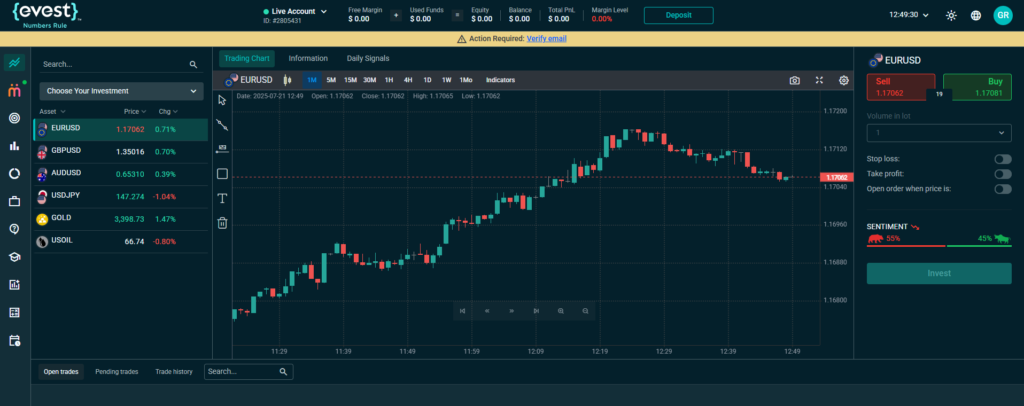
Task: Click the Deposit button
Action: point(678,15)
